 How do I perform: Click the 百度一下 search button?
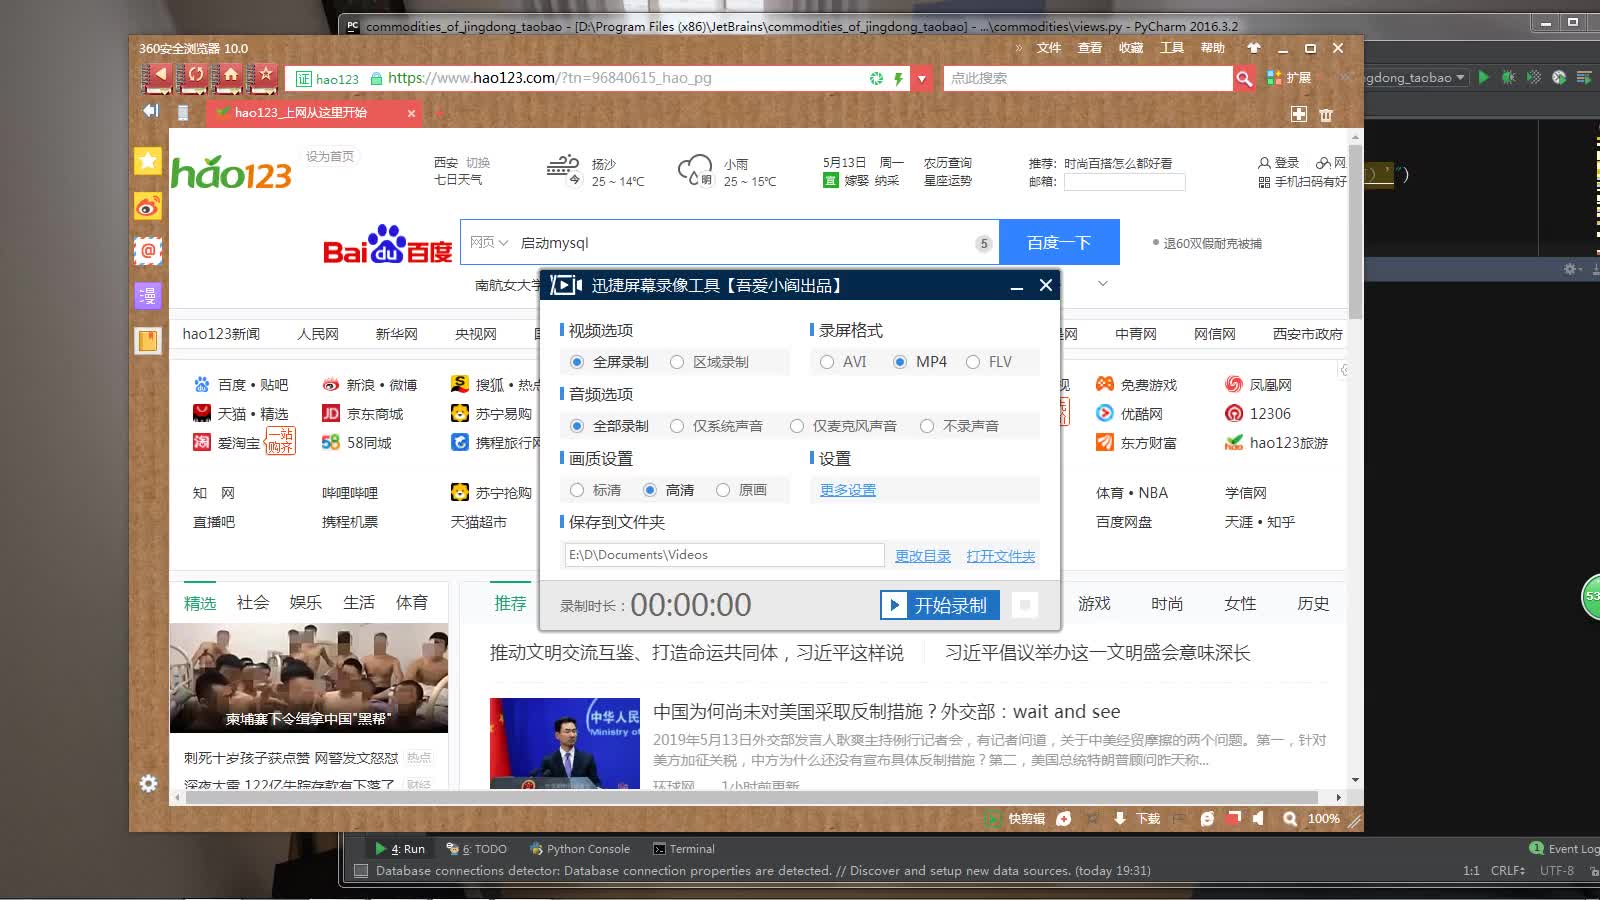(x=1059, y=242)
